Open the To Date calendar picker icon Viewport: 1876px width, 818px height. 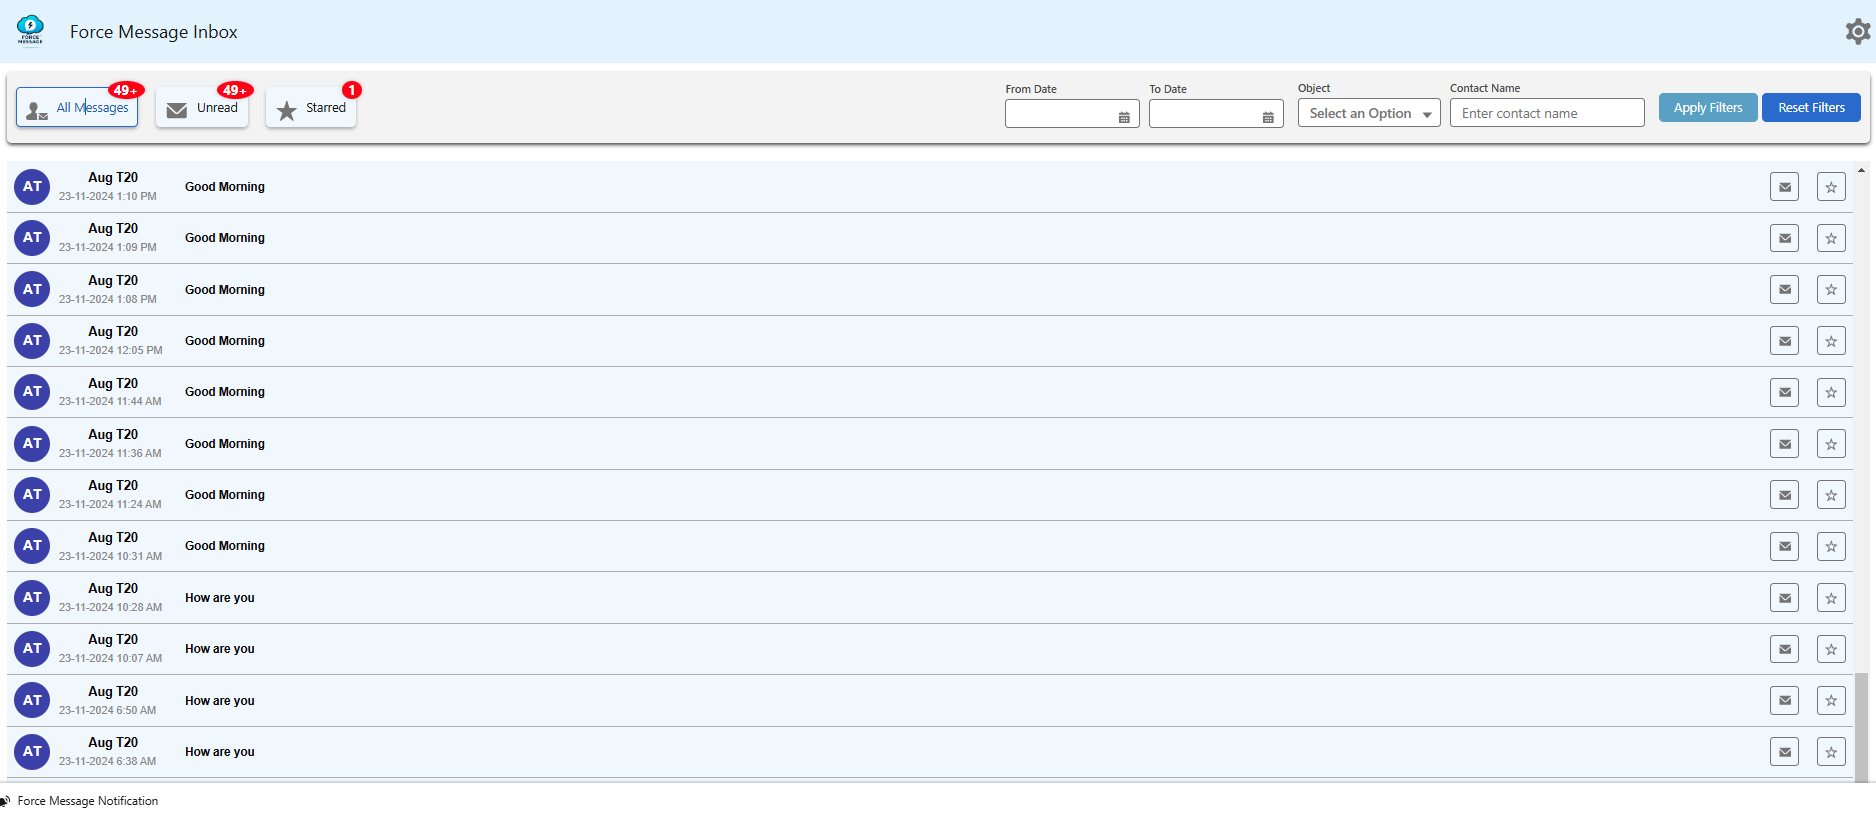pos(1268,117)
